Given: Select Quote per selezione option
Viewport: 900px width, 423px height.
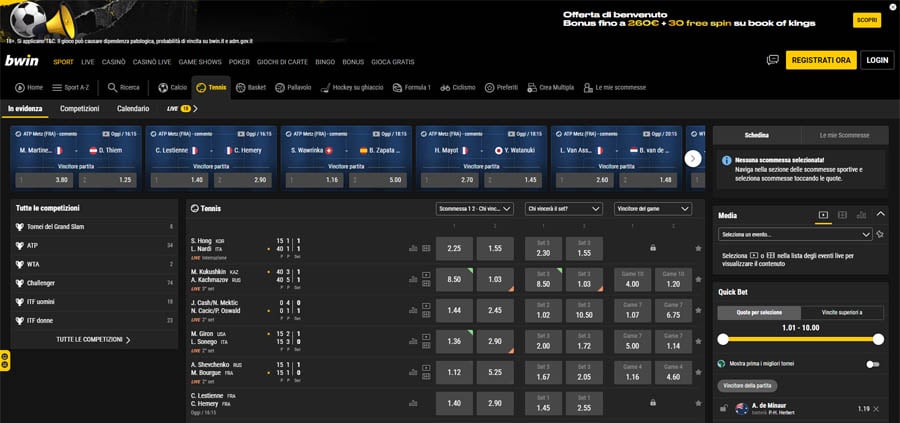Looking at the screenshot, I should point(759,313).
